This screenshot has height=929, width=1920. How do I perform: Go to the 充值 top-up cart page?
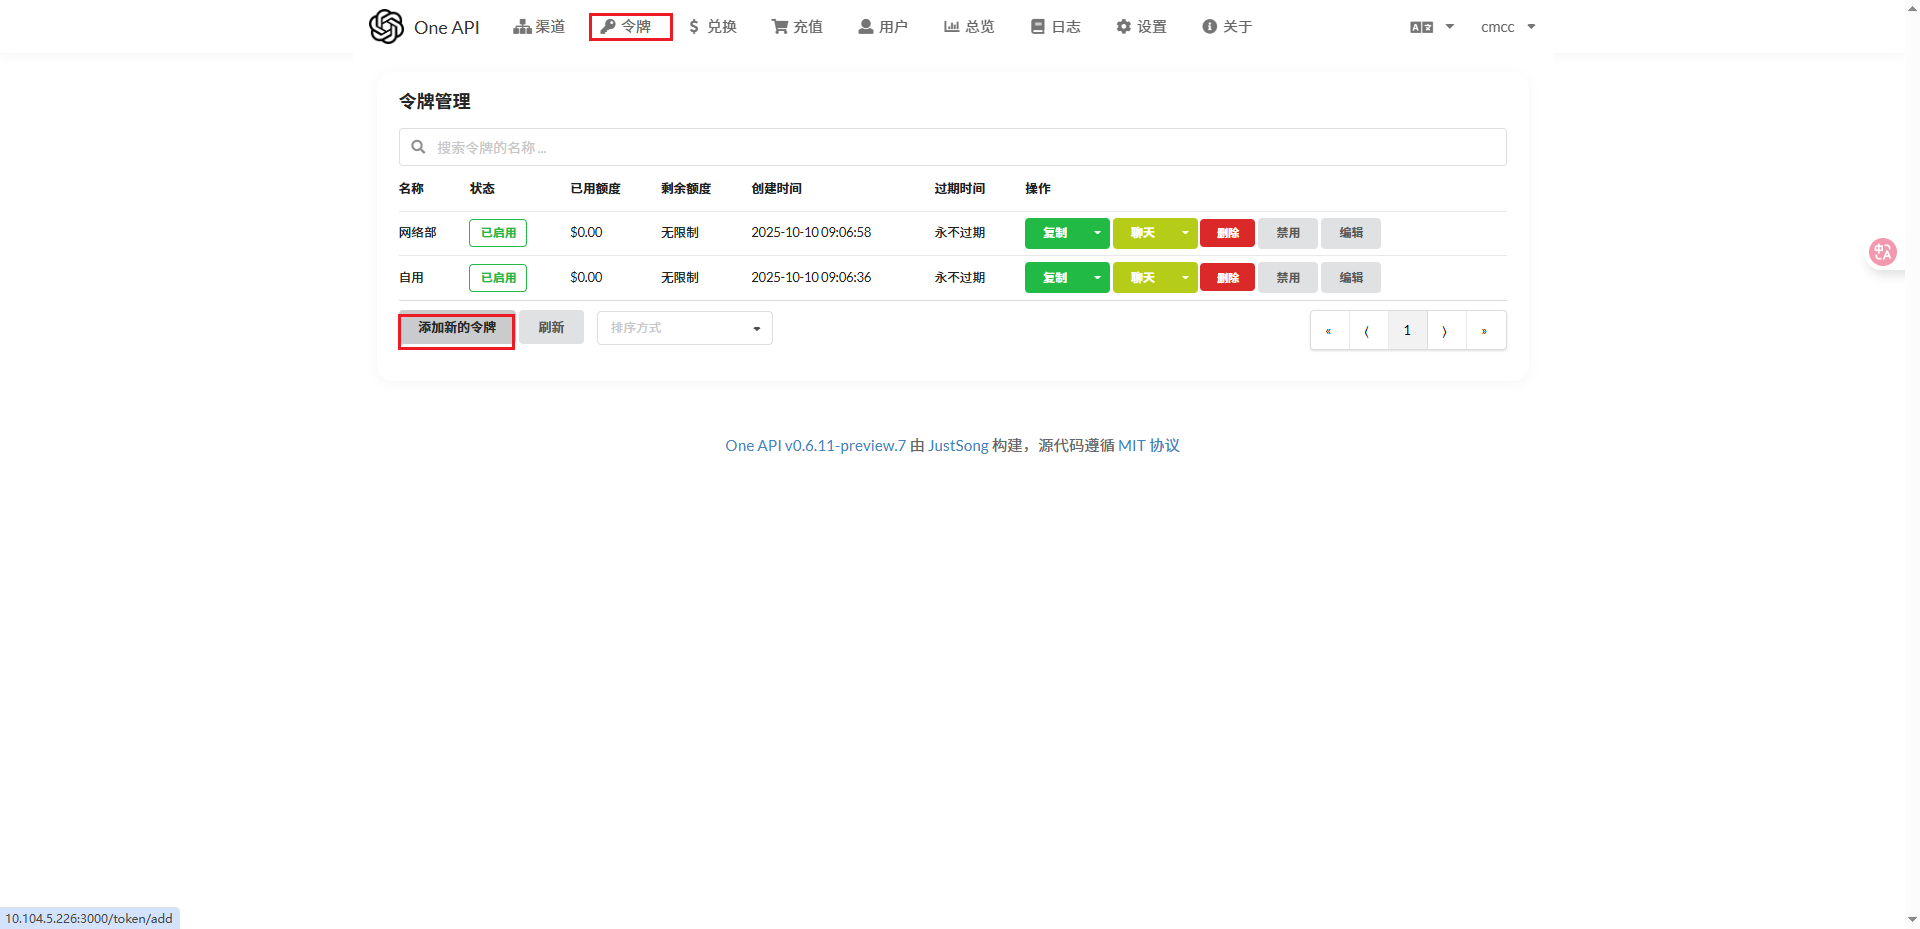[x=797, y=27]
